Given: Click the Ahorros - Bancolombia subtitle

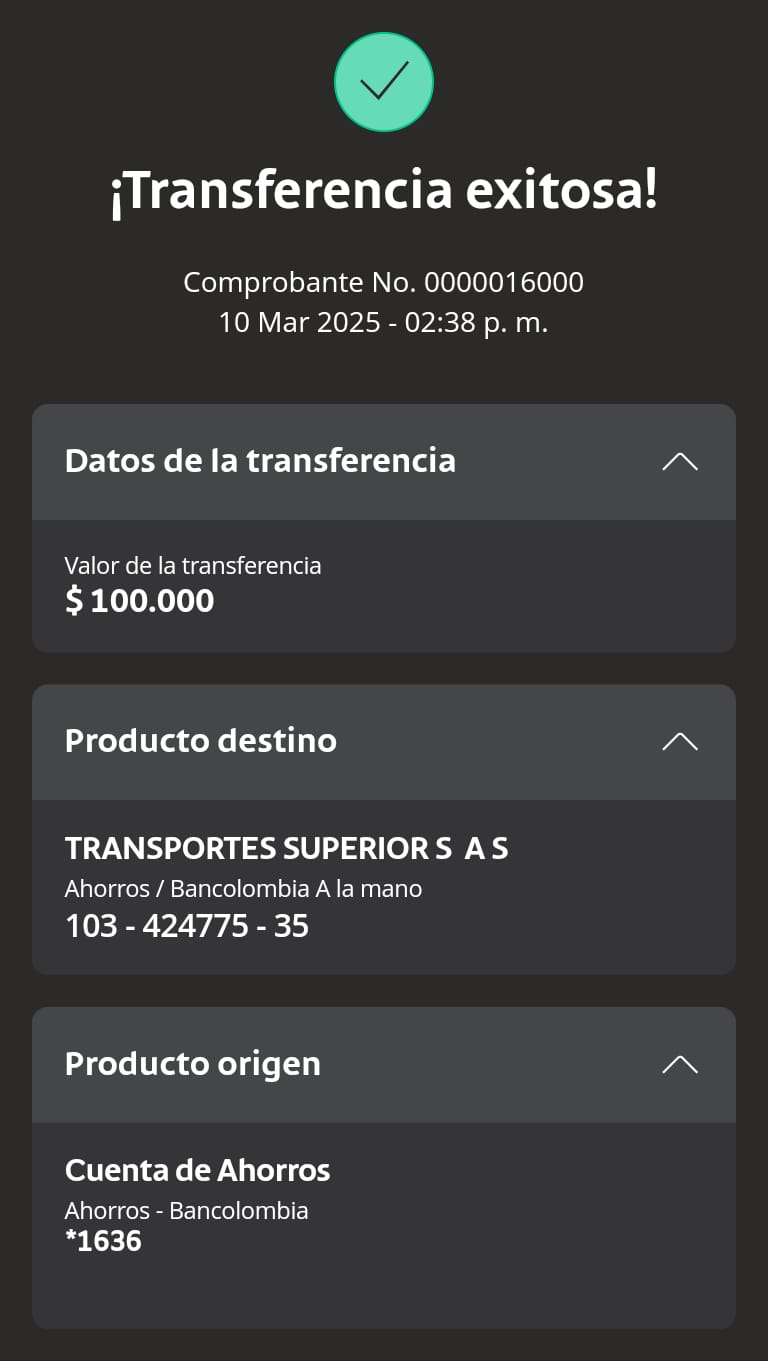Looking at the screenshot, I should (187, 1211).
